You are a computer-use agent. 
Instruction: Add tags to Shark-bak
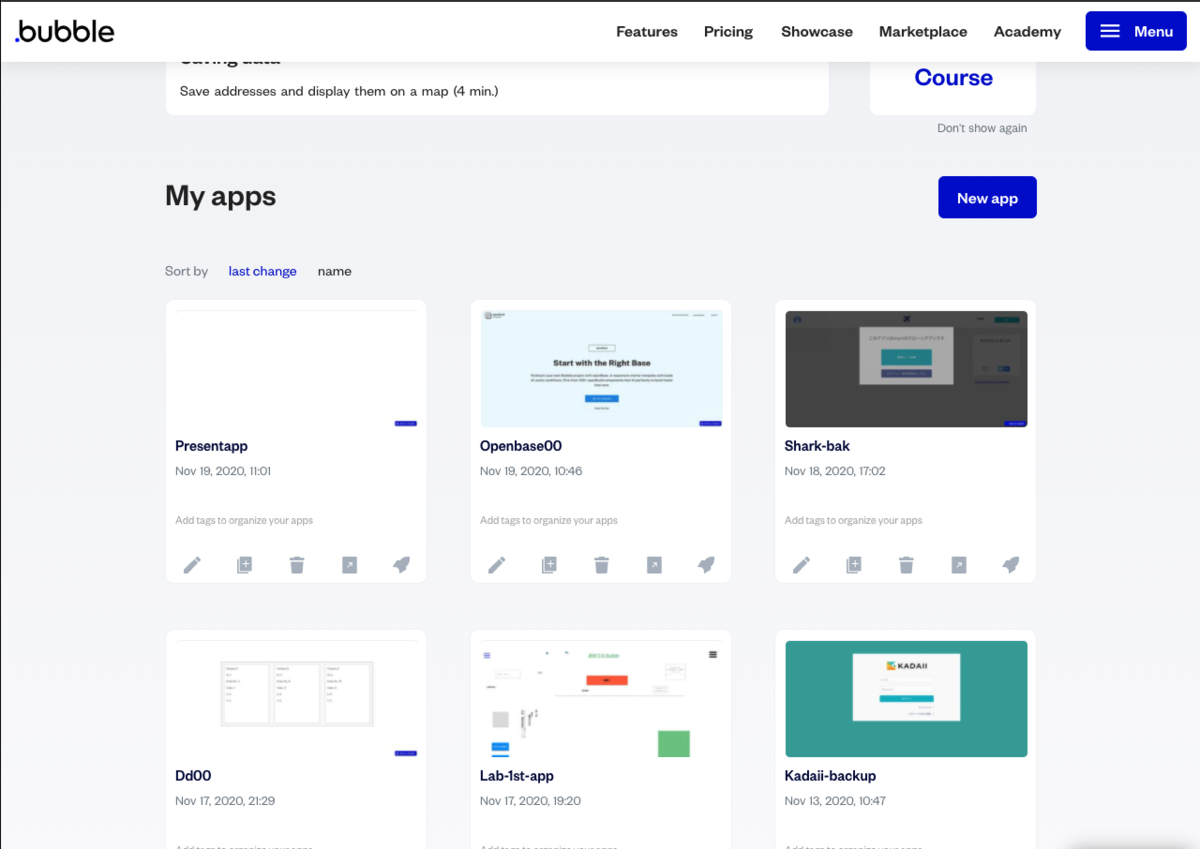(853, 521)
